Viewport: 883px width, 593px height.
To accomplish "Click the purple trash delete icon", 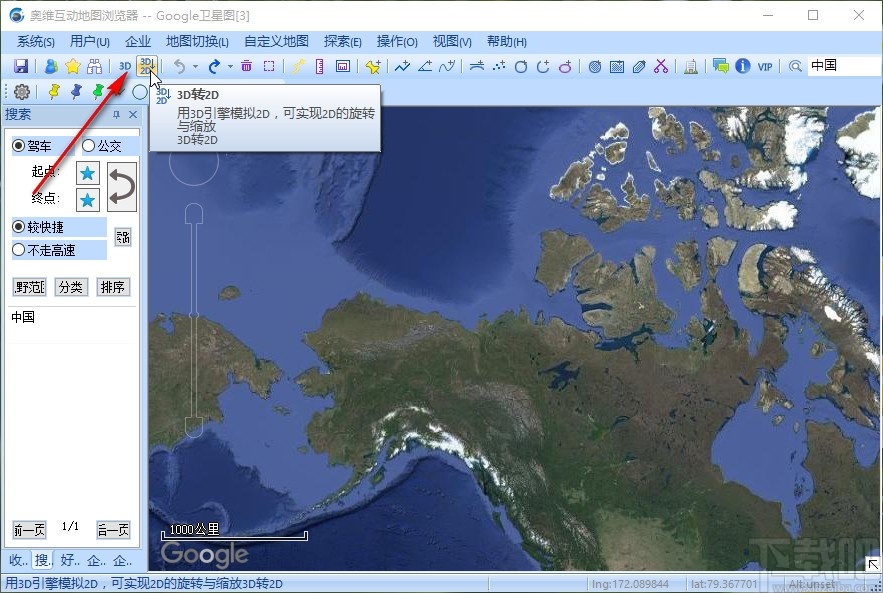I will 247,66.
